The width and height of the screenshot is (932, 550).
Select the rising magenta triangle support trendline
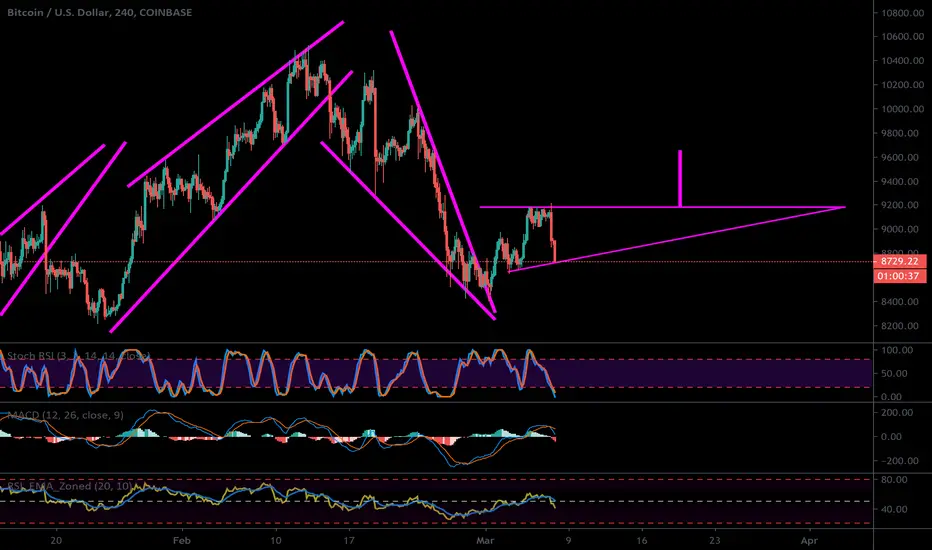pos(676,239)
